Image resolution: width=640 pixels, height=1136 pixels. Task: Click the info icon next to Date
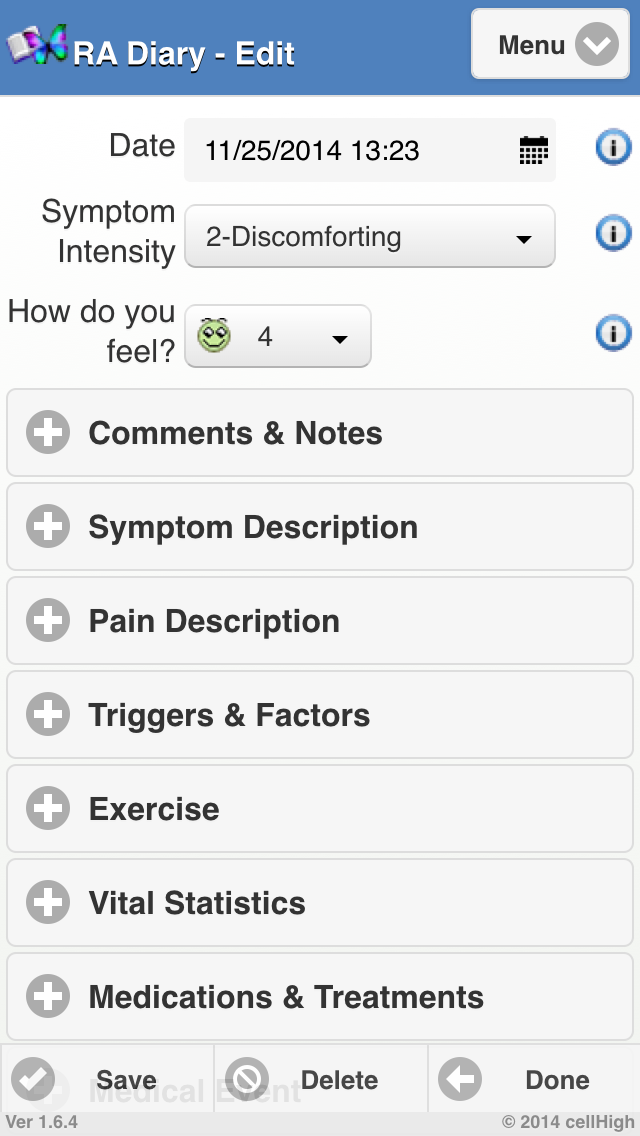(613, 148)
